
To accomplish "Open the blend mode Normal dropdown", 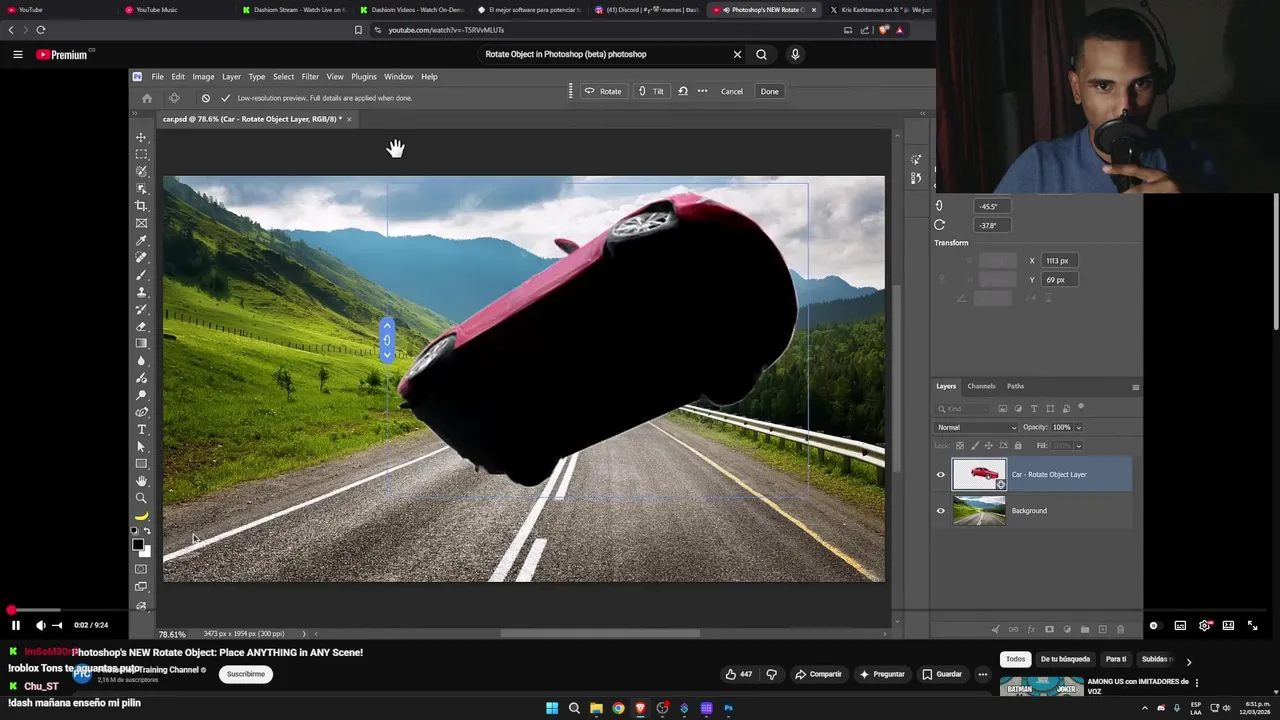I will [976, 428].
